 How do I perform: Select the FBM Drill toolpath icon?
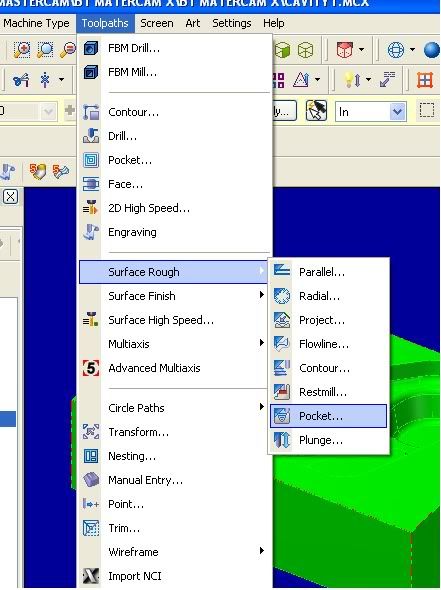91,49
